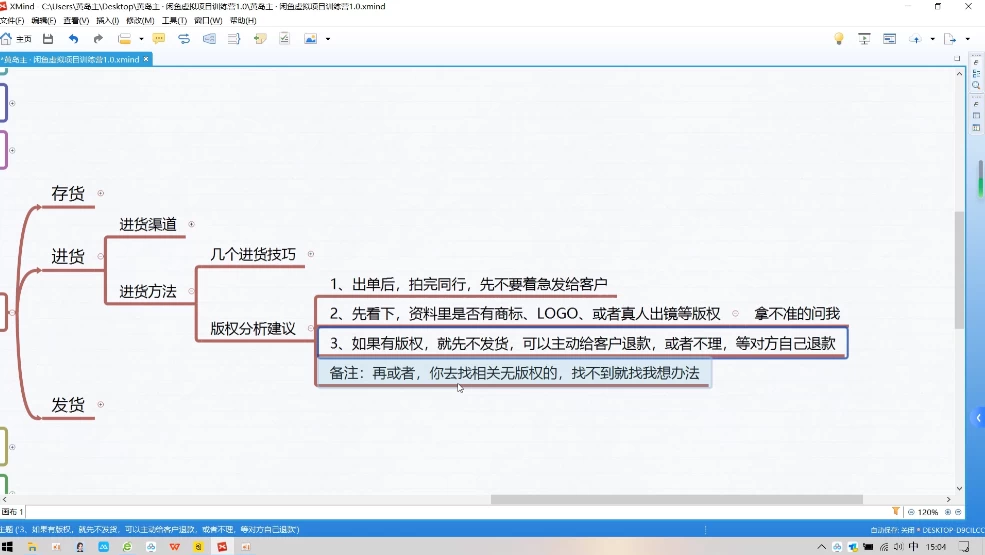Open the 插入(I) menu
This screenshot has height=555, width=985.
pos(107,21)
